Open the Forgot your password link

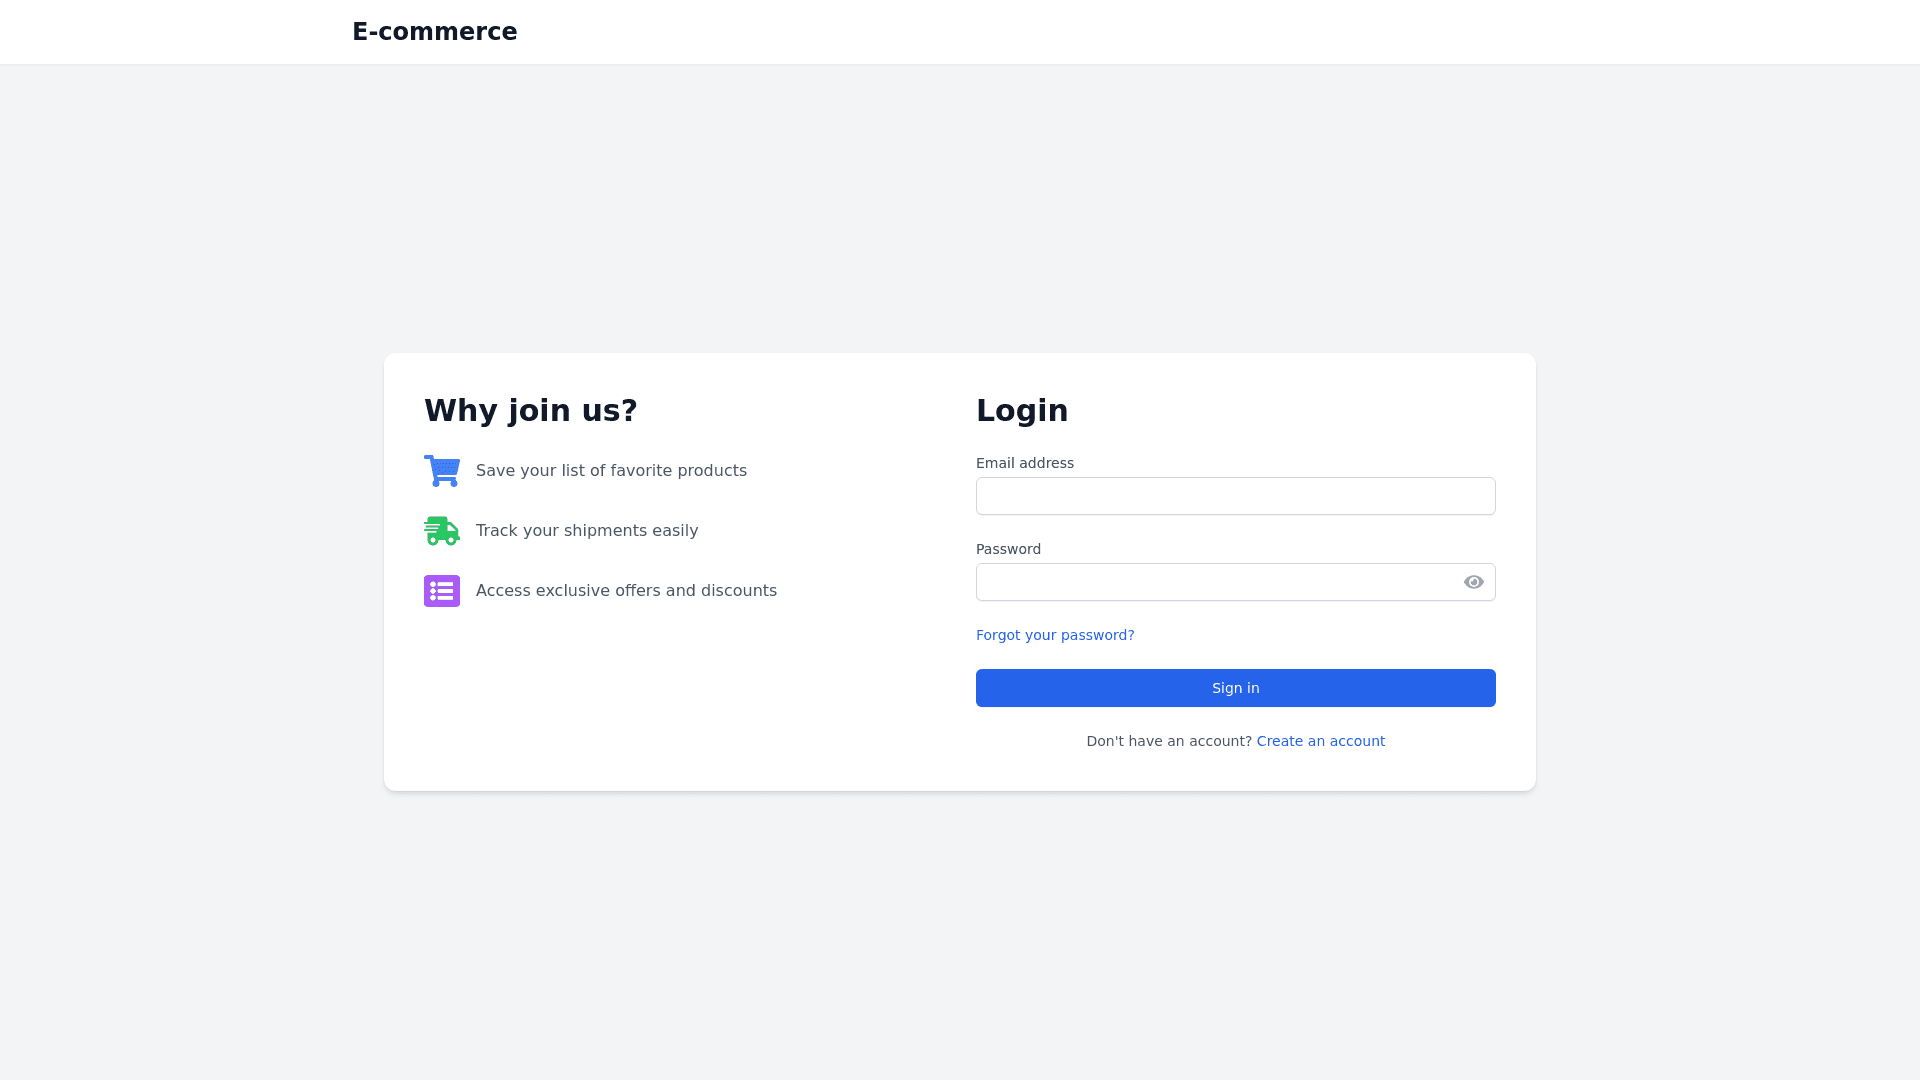(1054, 635)
